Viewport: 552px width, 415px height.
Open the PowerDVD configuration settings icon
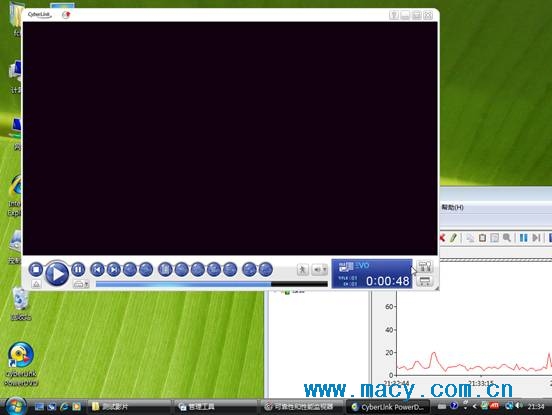coord(425,266)
